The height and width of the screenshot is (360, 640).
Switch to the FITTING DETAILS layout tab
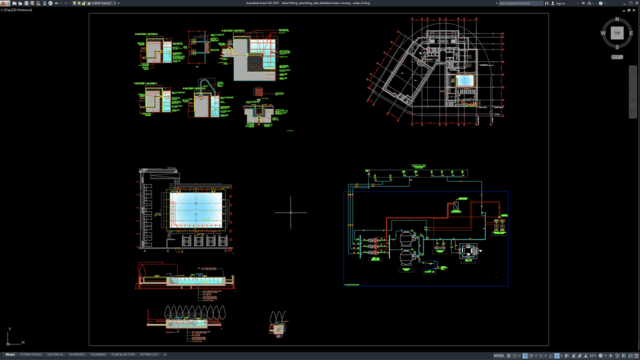coord(31,355)
